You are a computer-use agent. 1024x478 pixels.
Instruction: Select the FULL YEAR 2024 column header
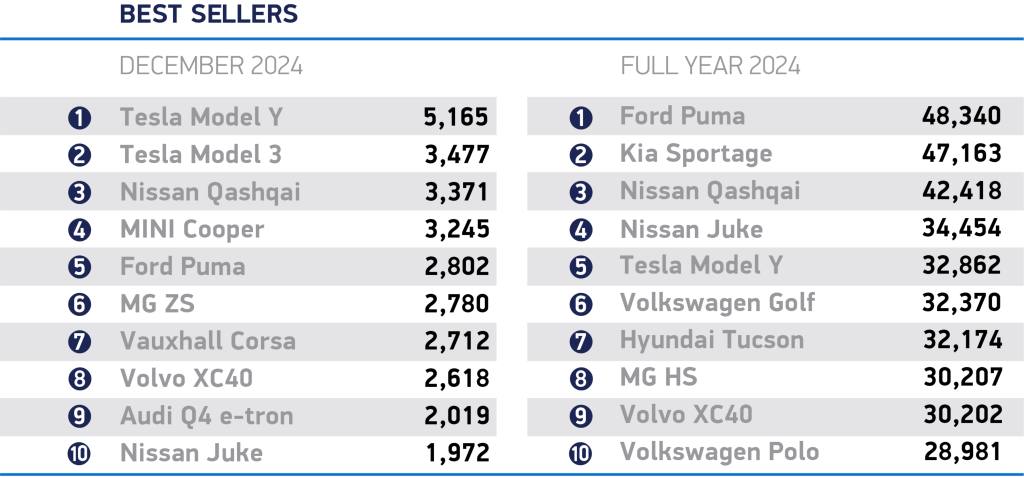coord(710,67)
